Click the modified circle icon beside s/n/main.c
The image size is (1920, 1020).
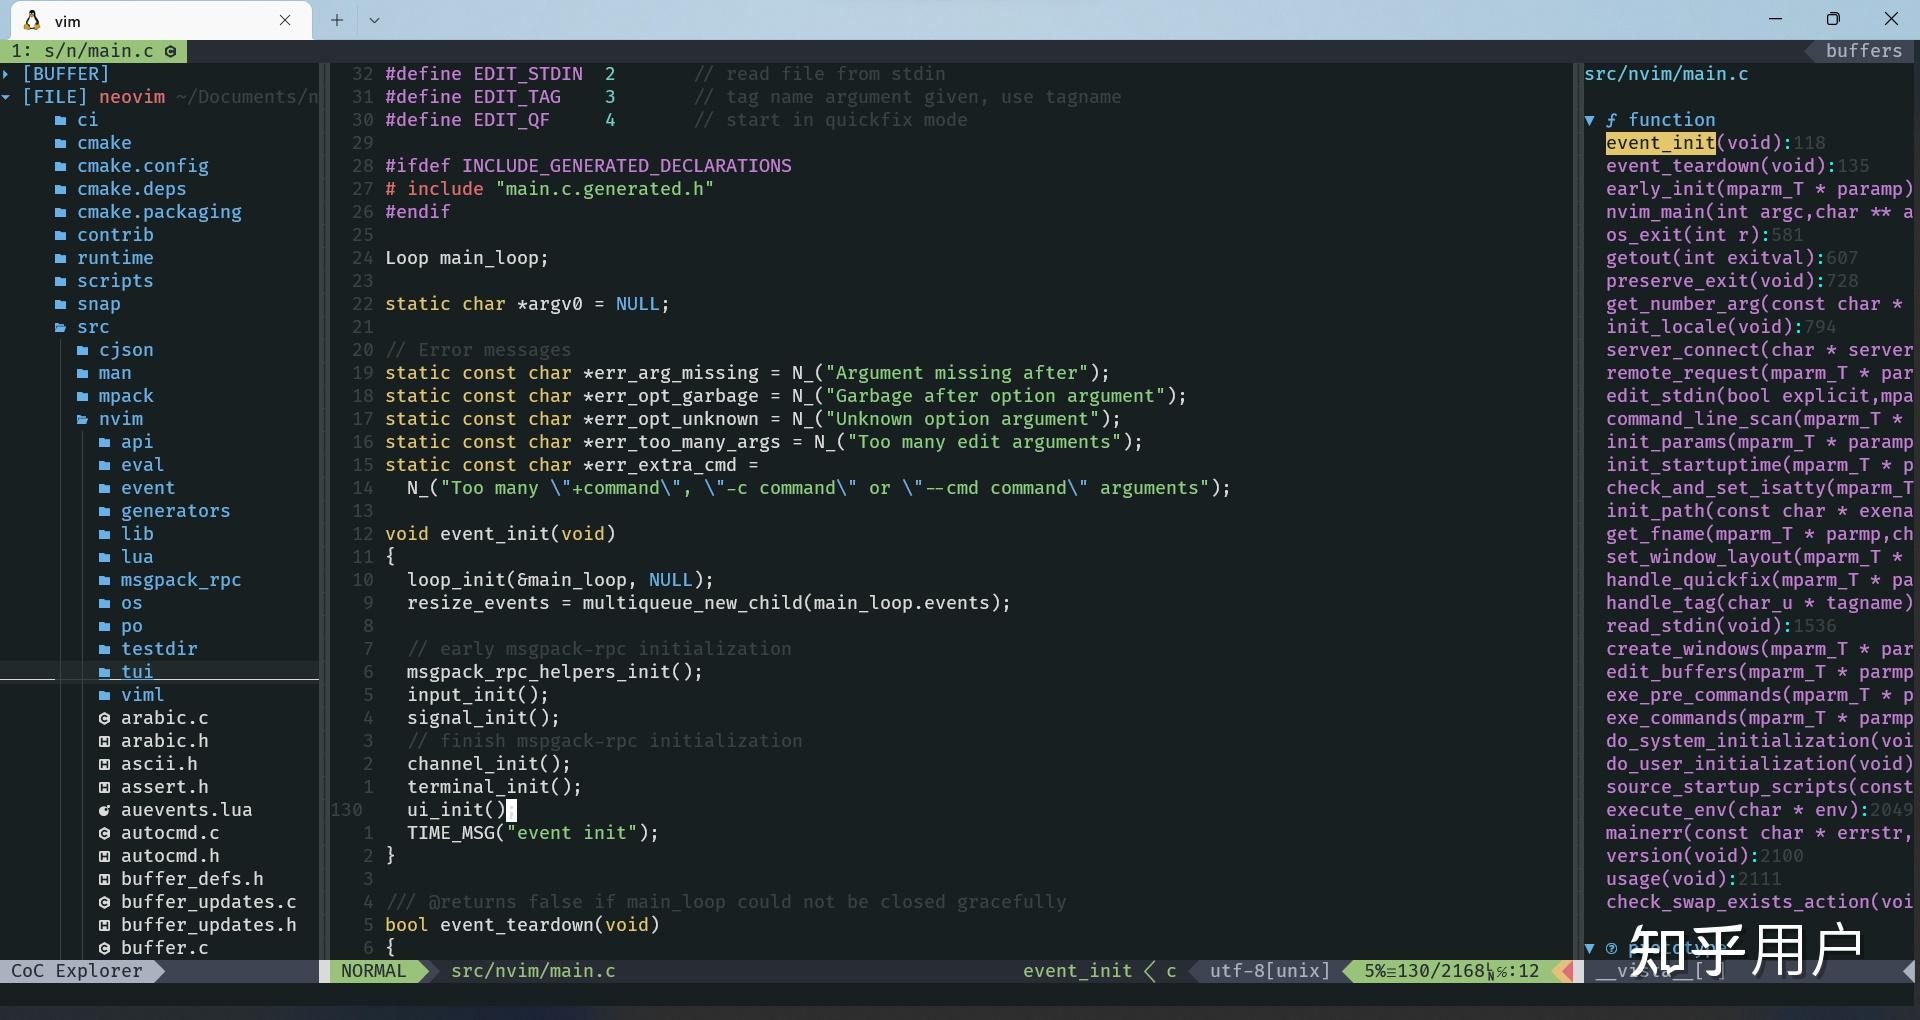coord(170,51)
